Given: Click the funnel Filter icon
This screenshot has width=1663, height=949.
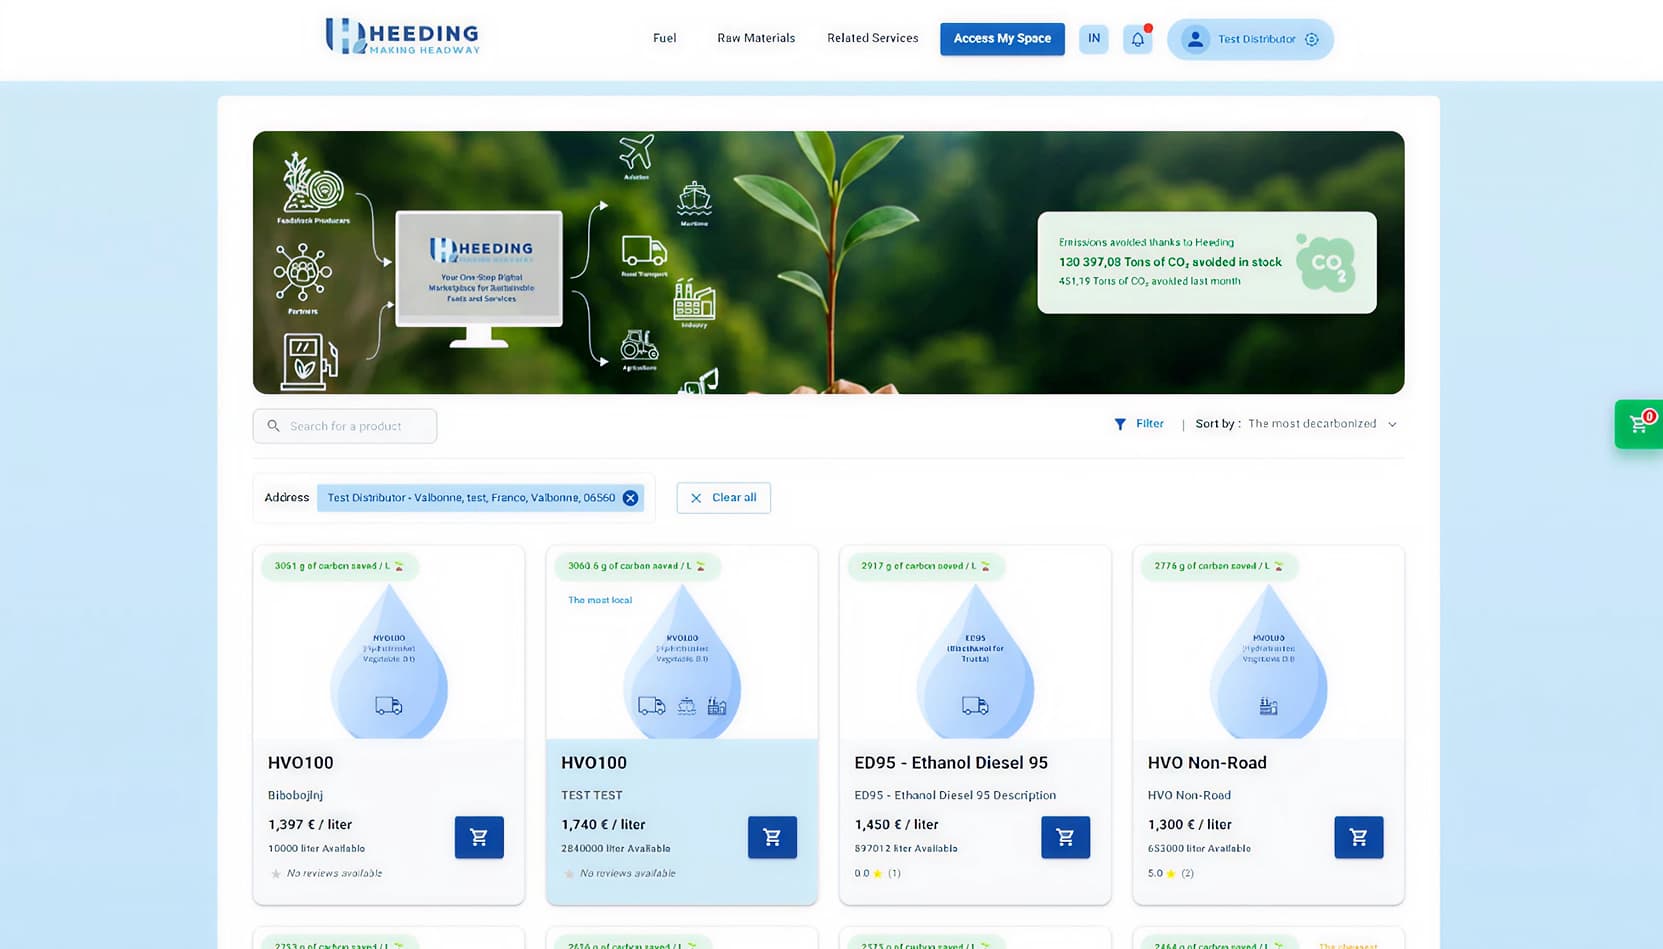Looking at the screenshot, I should (1120, 424).
